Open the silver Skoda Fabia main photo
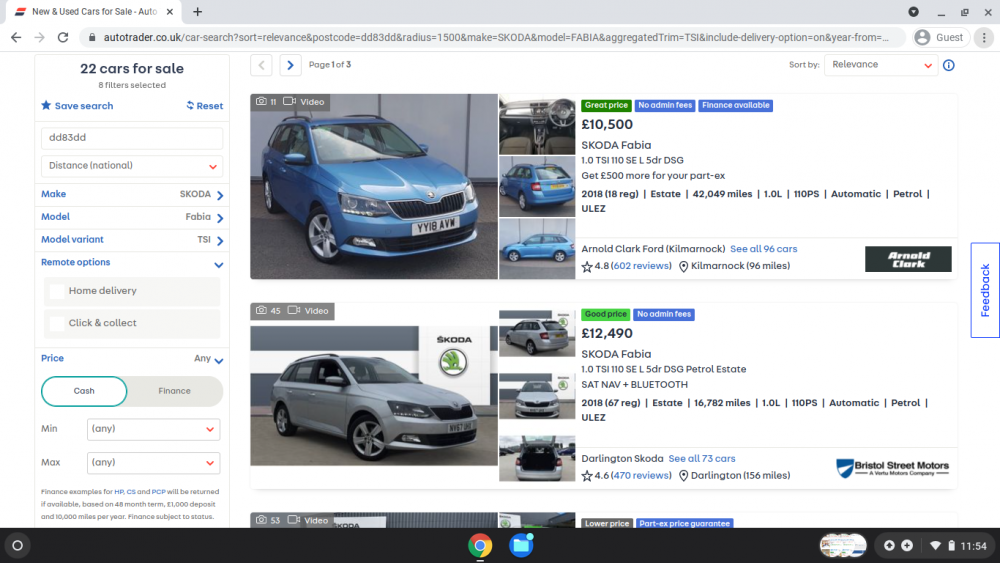 [374, 395]
